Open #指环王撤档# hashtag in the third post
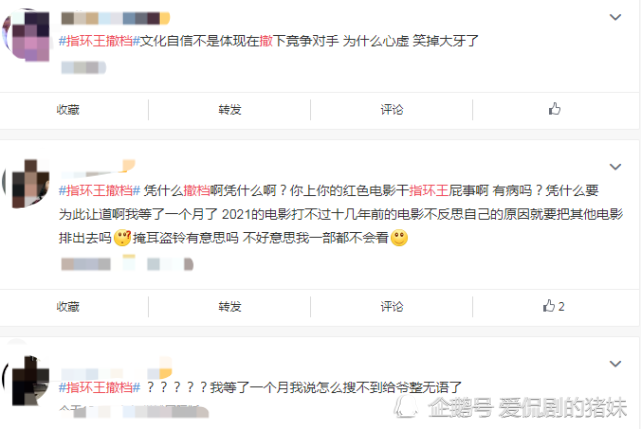Screen dimensions: 641x429 point(99,387)
